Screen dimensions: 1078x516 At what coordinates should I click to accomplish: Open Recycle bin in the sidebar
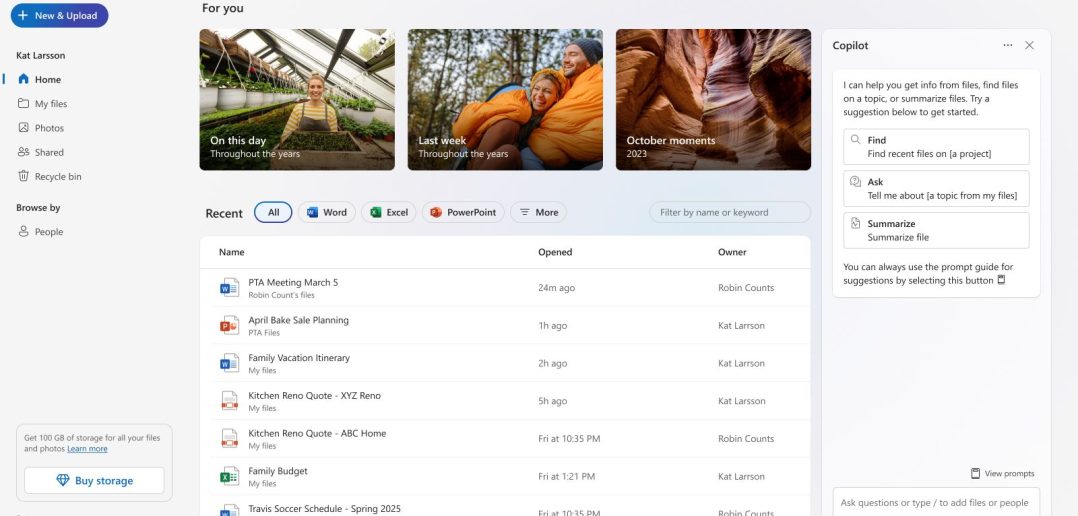57,177
